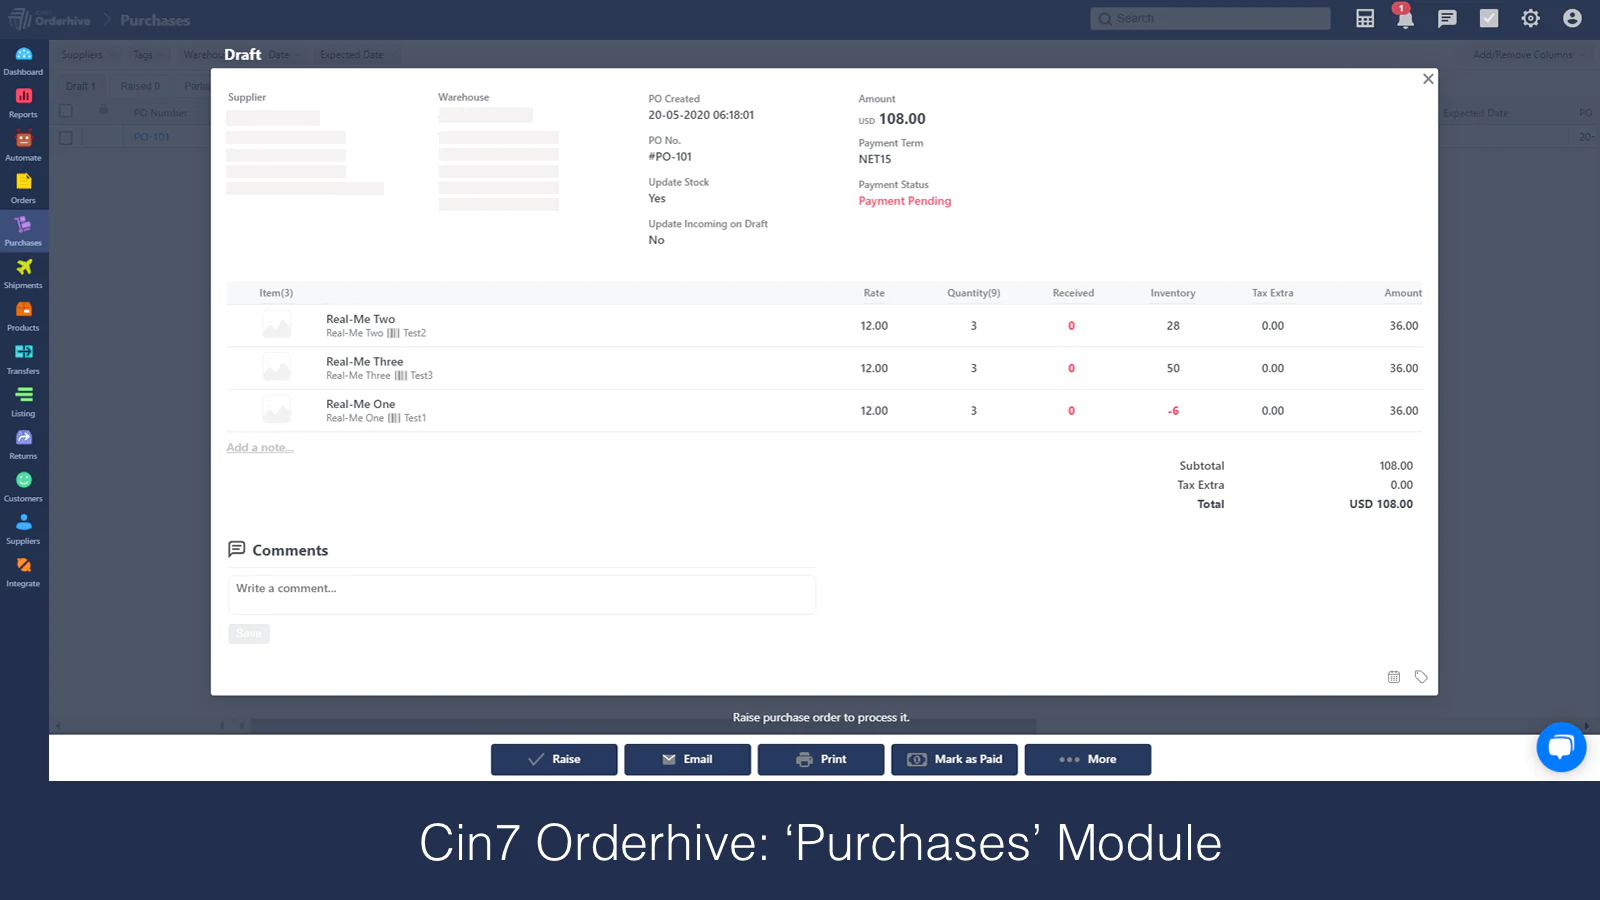The width and height of the screenshot is (1600, 900).
Task: Go to the Orders module
Action: pos(23,188)
